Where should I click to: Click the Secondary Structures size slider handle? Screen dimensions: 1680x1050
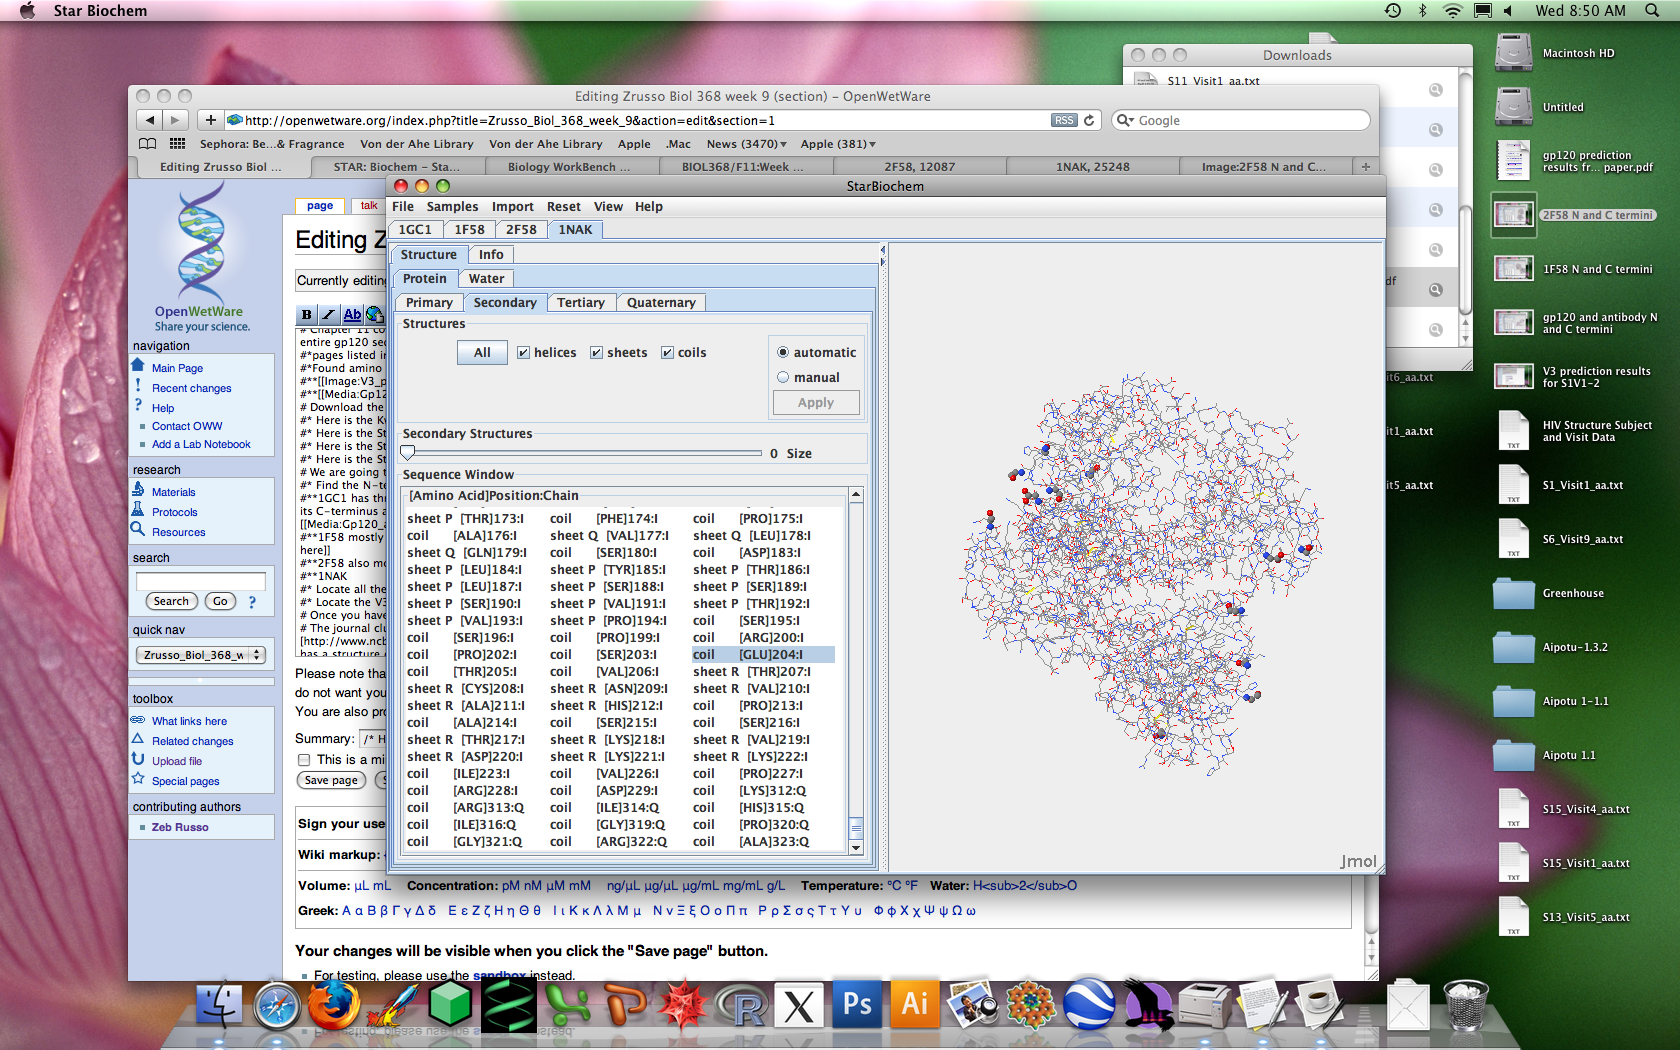tap(408, 453)
